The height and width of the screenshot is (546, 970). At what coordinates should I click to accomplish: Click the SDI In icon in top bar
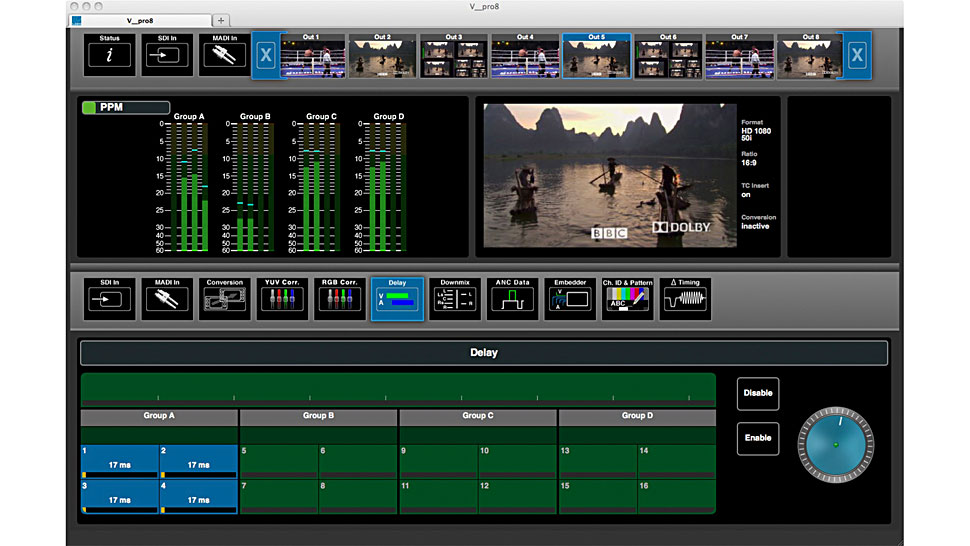click(x=166, y=54)
